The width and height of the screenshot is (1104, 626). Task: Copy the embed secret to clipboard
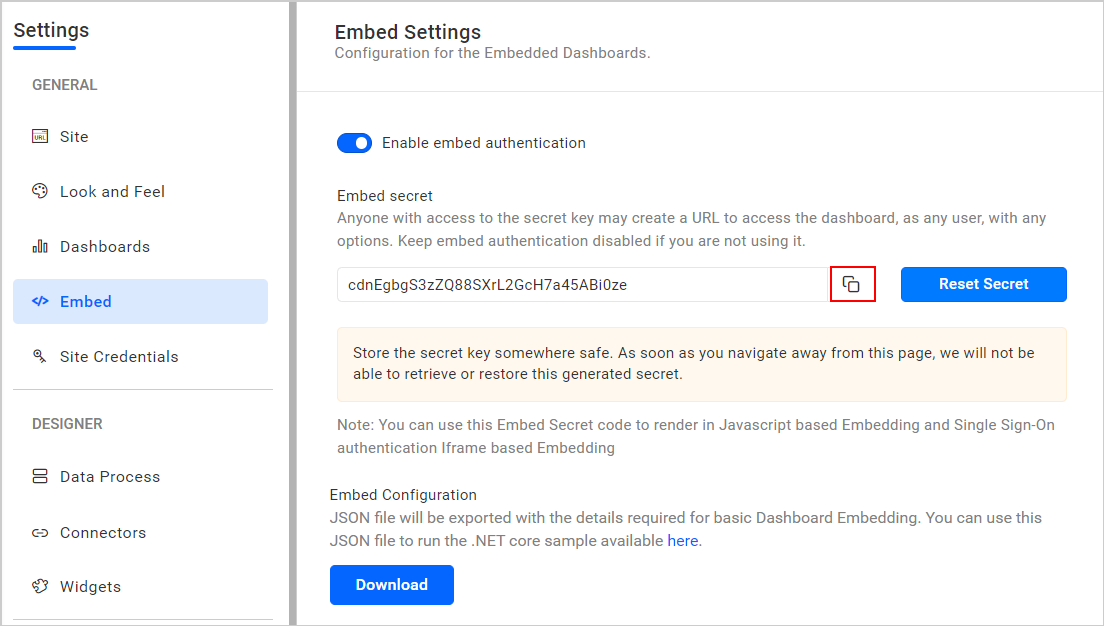[x=851, y=284]
